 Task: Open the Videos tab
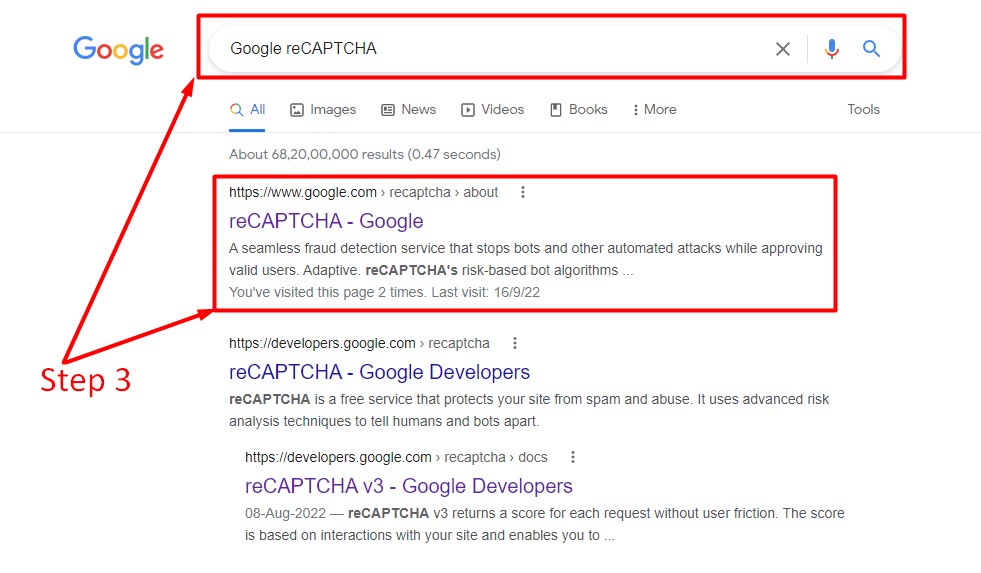pyautogui.click(x=492, y=109)
